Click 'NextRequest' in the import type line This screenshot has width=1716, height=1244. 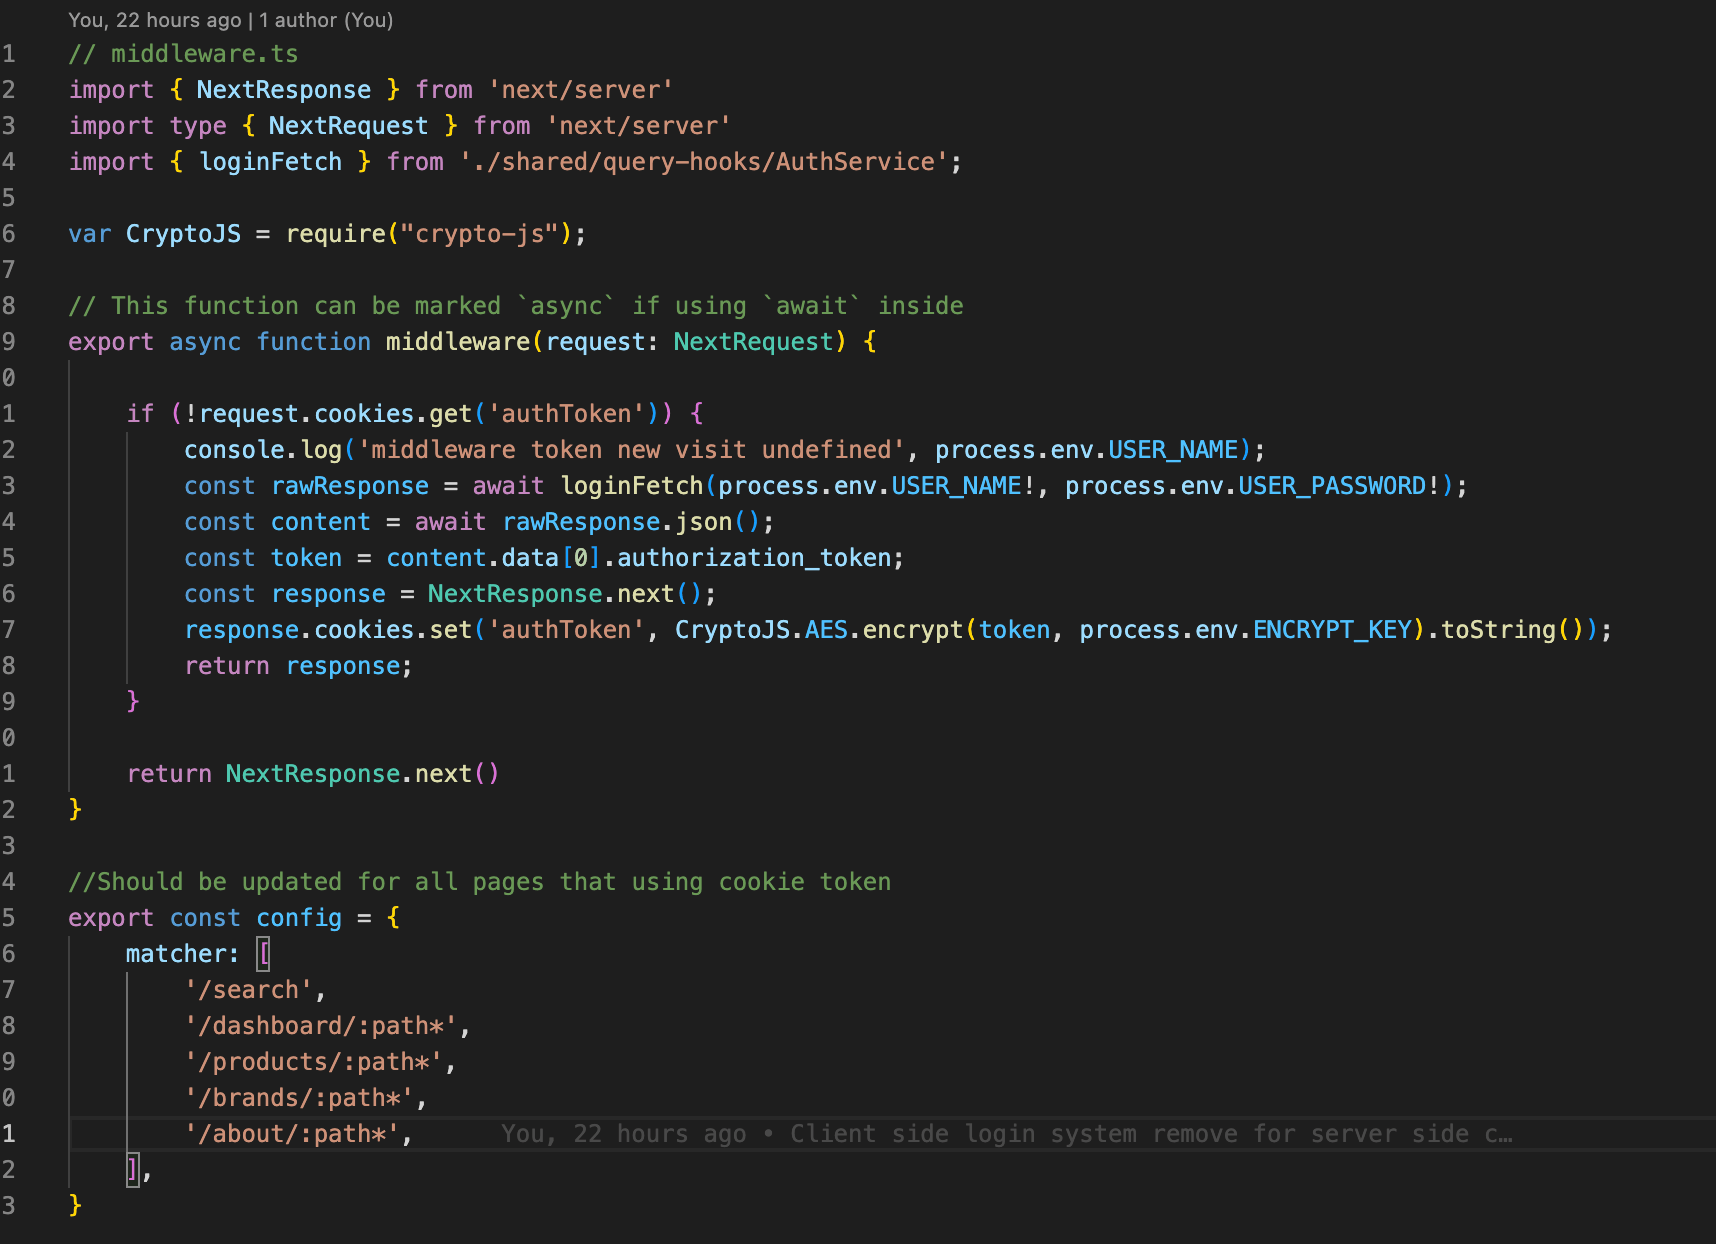[348, 126]
